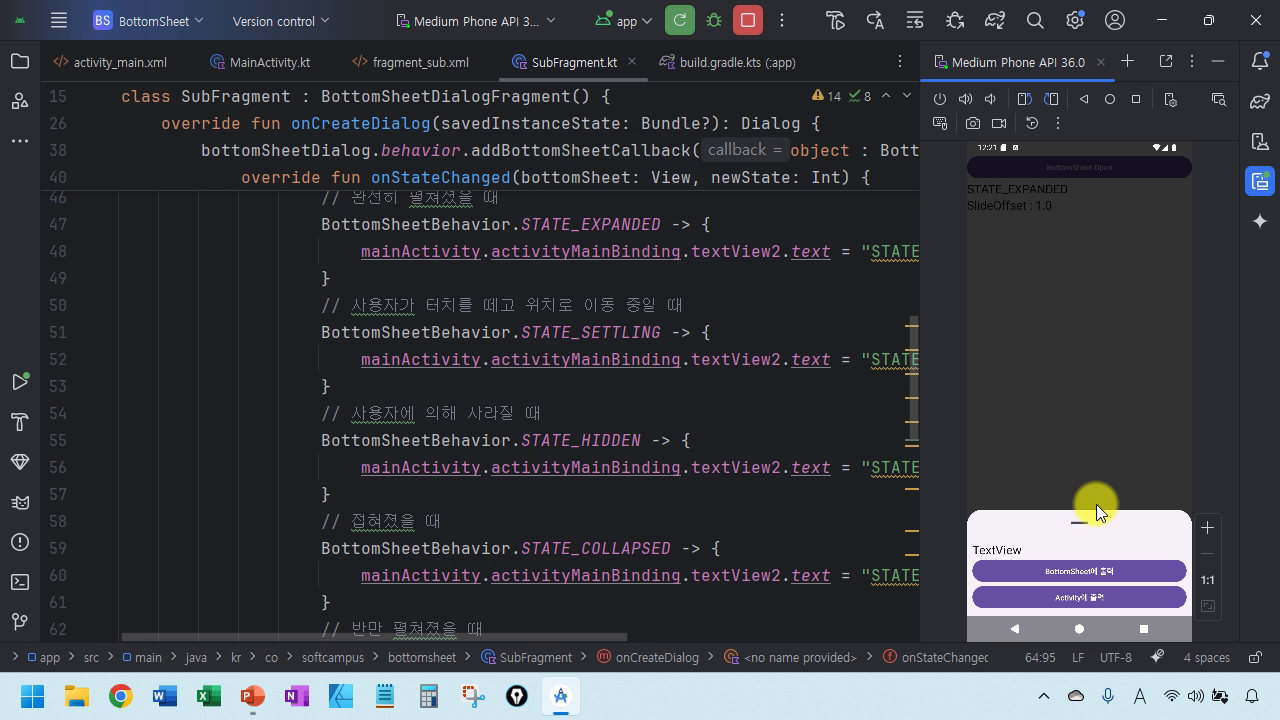This screenshot has height=720, width=1280.
Task: Click the Debug app bug icon
Action: click(714, 20)
